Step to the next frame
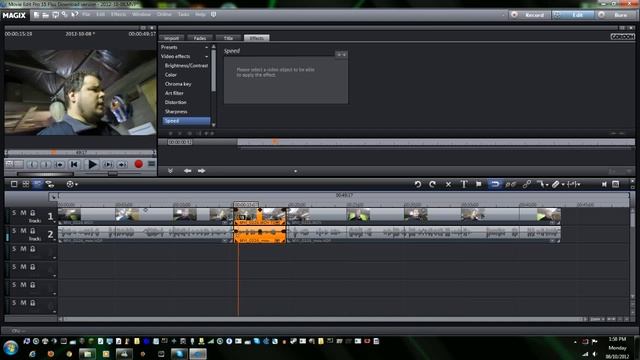This screenshot has width=640, height=360. [x=108, y=164]
